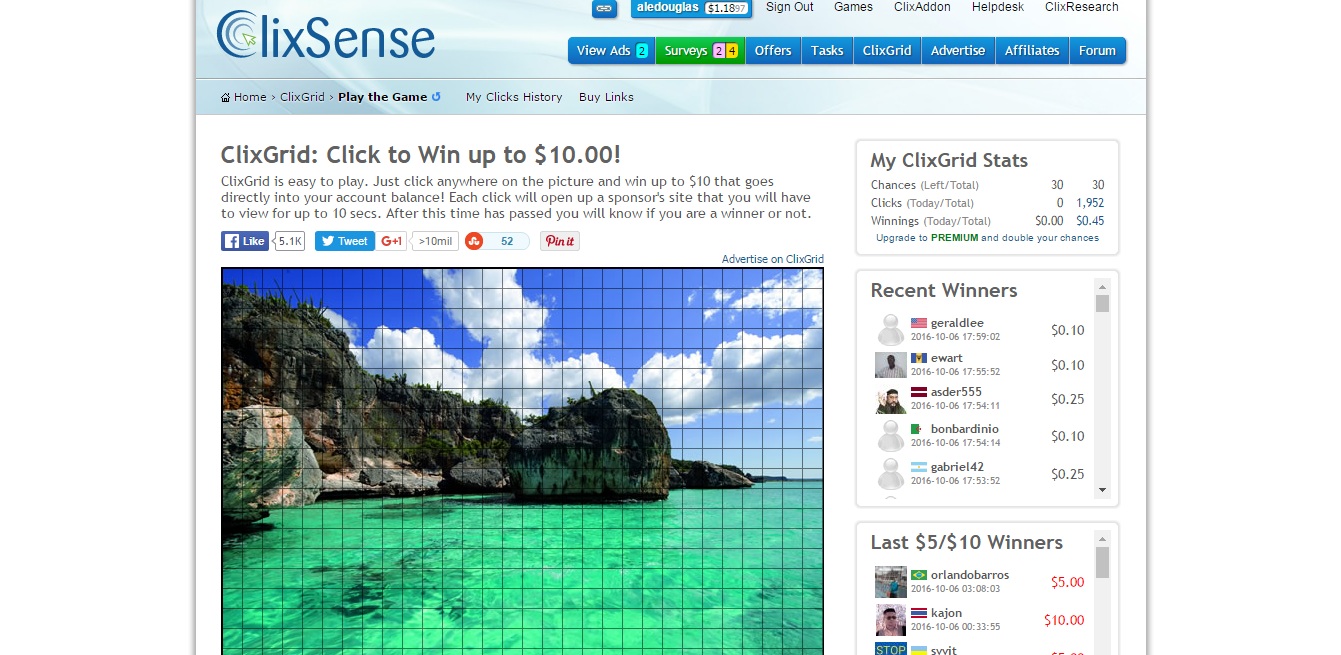Open orlandobarros winner avatar
The height and width of the screenshot is (655, 1341).
click(890, 582)
